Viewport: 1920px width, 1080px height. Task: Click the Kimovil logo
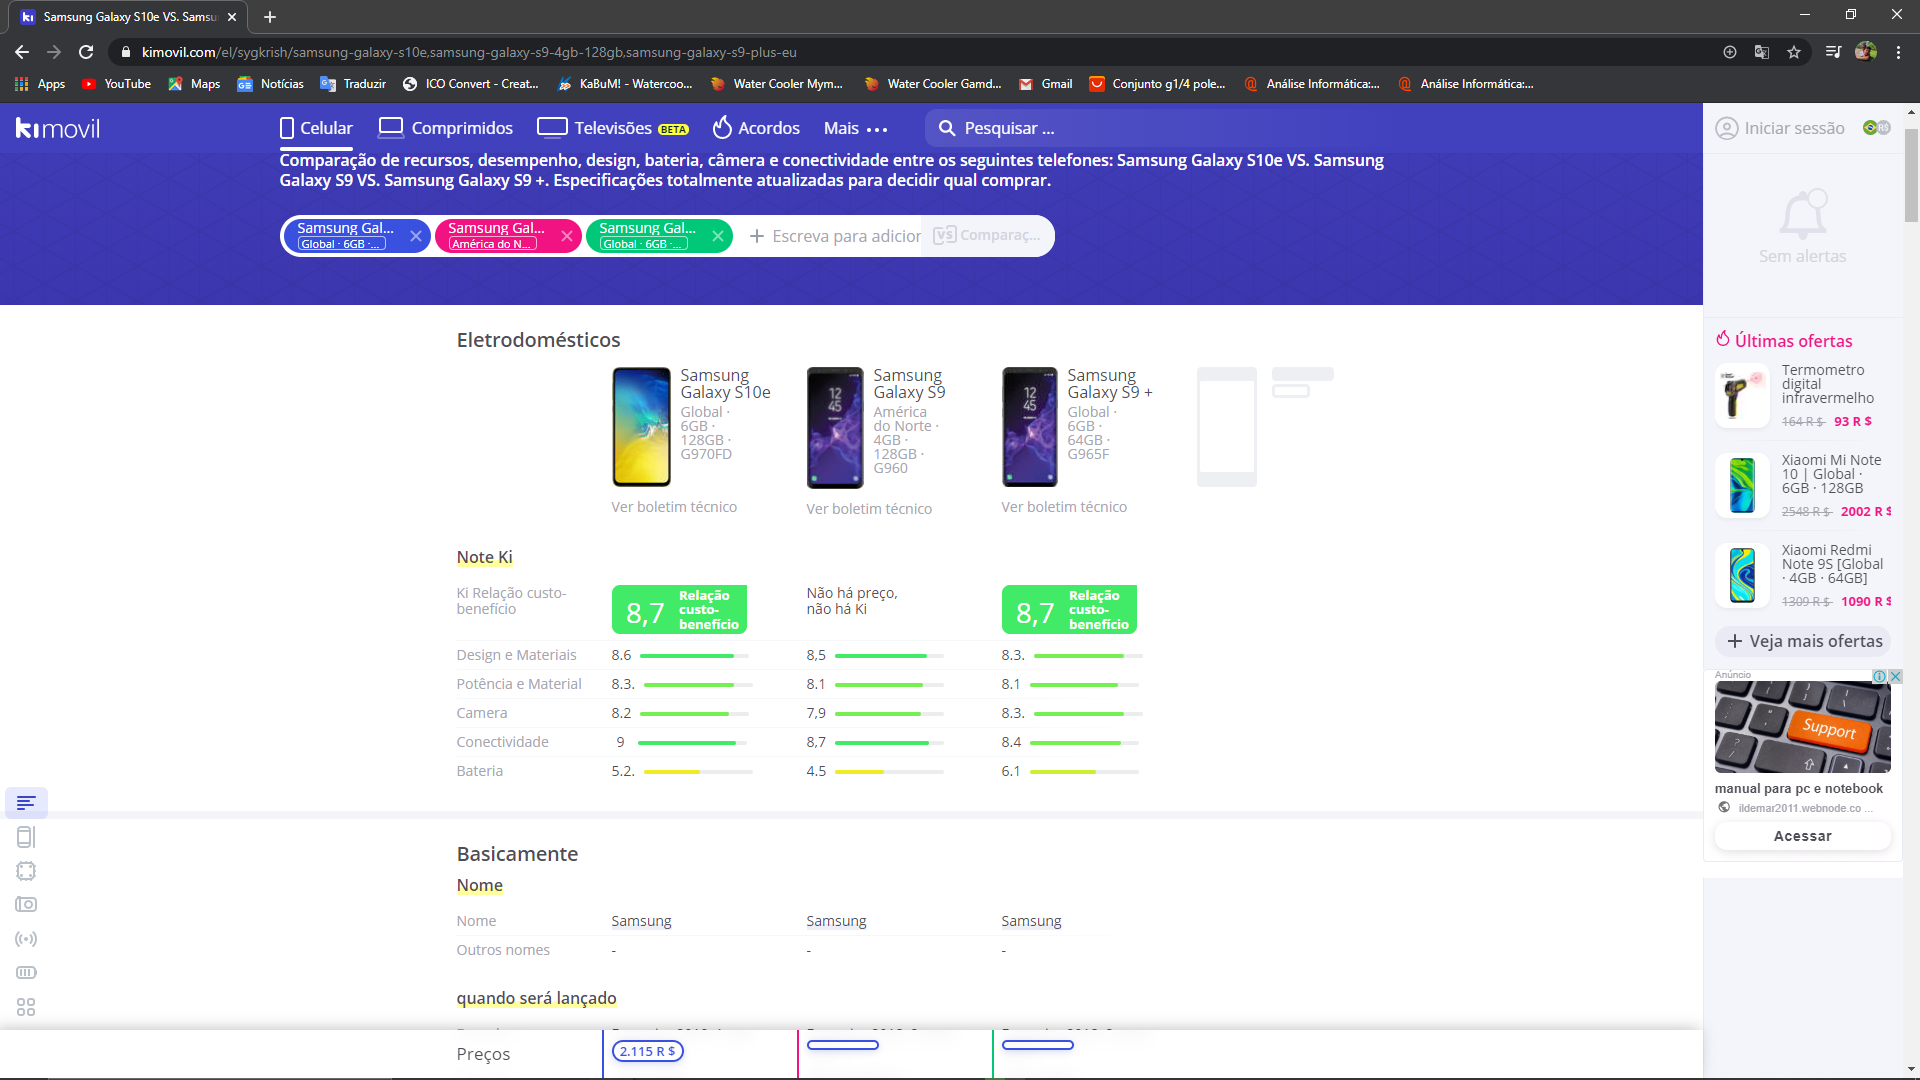click(x=58, y=128)
